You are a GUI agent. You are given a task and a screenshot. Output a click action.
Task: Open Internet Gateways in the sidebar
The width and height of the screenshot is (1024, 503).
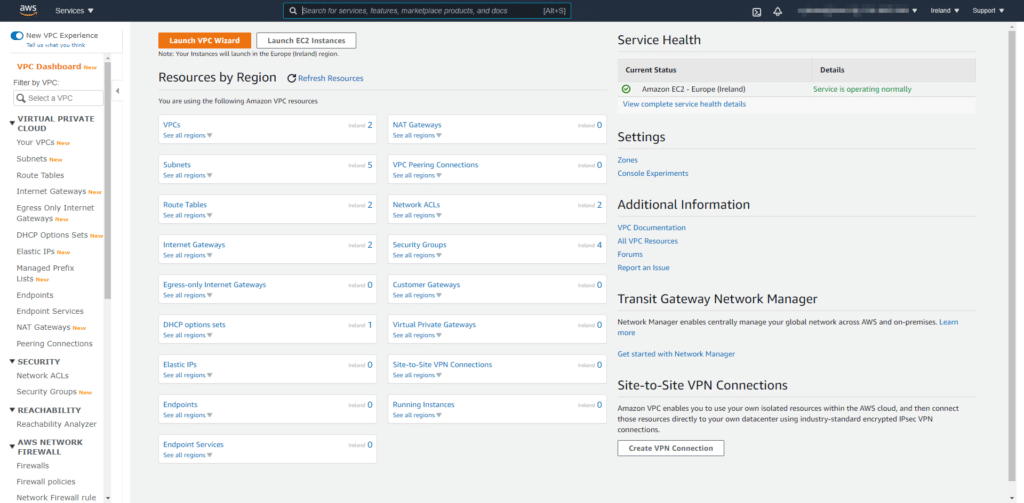click(52, 191)
